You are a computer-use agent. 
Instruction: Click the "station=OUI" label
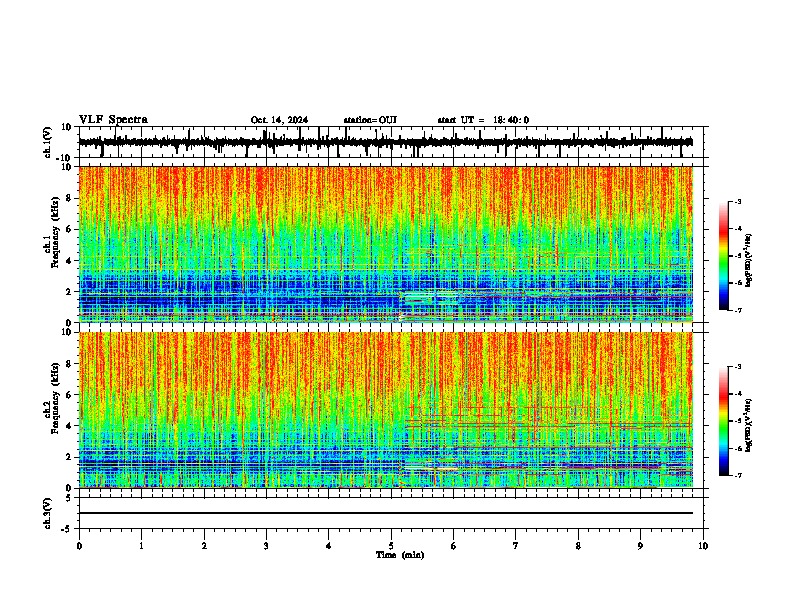coord(370,120)
